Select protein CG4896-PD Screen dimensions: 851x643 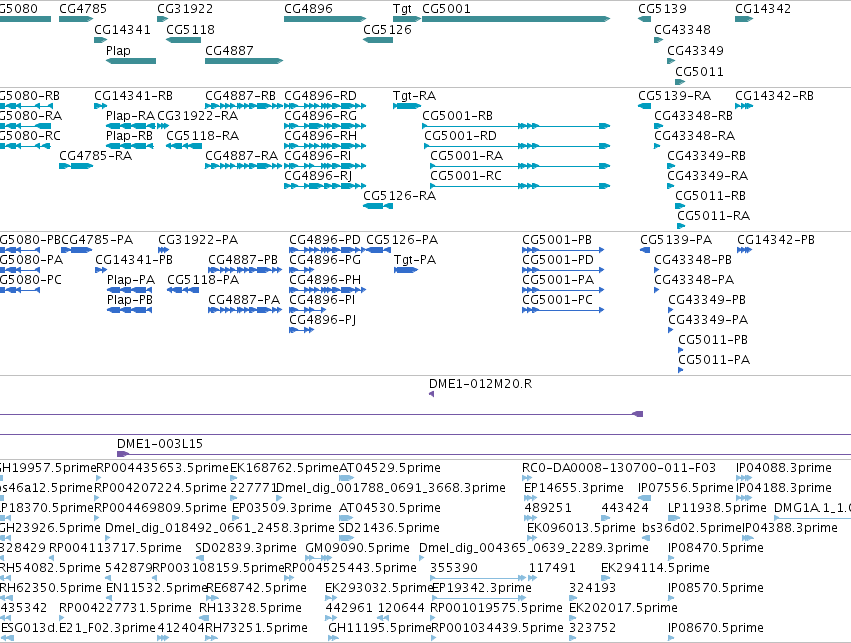pos(327,250)
